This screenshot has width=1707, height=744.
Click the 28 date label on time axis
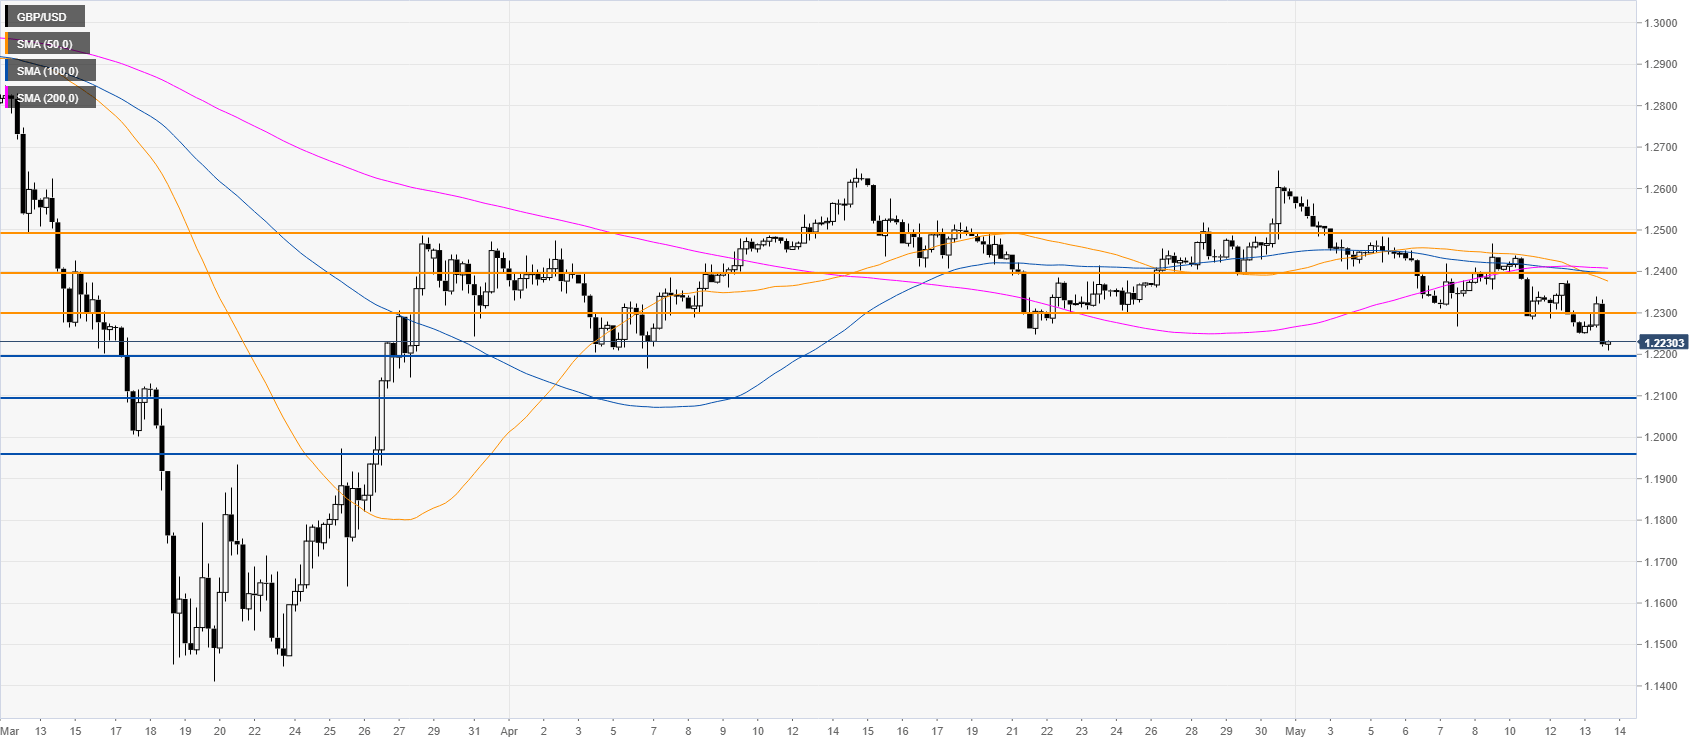point(1191,731)
